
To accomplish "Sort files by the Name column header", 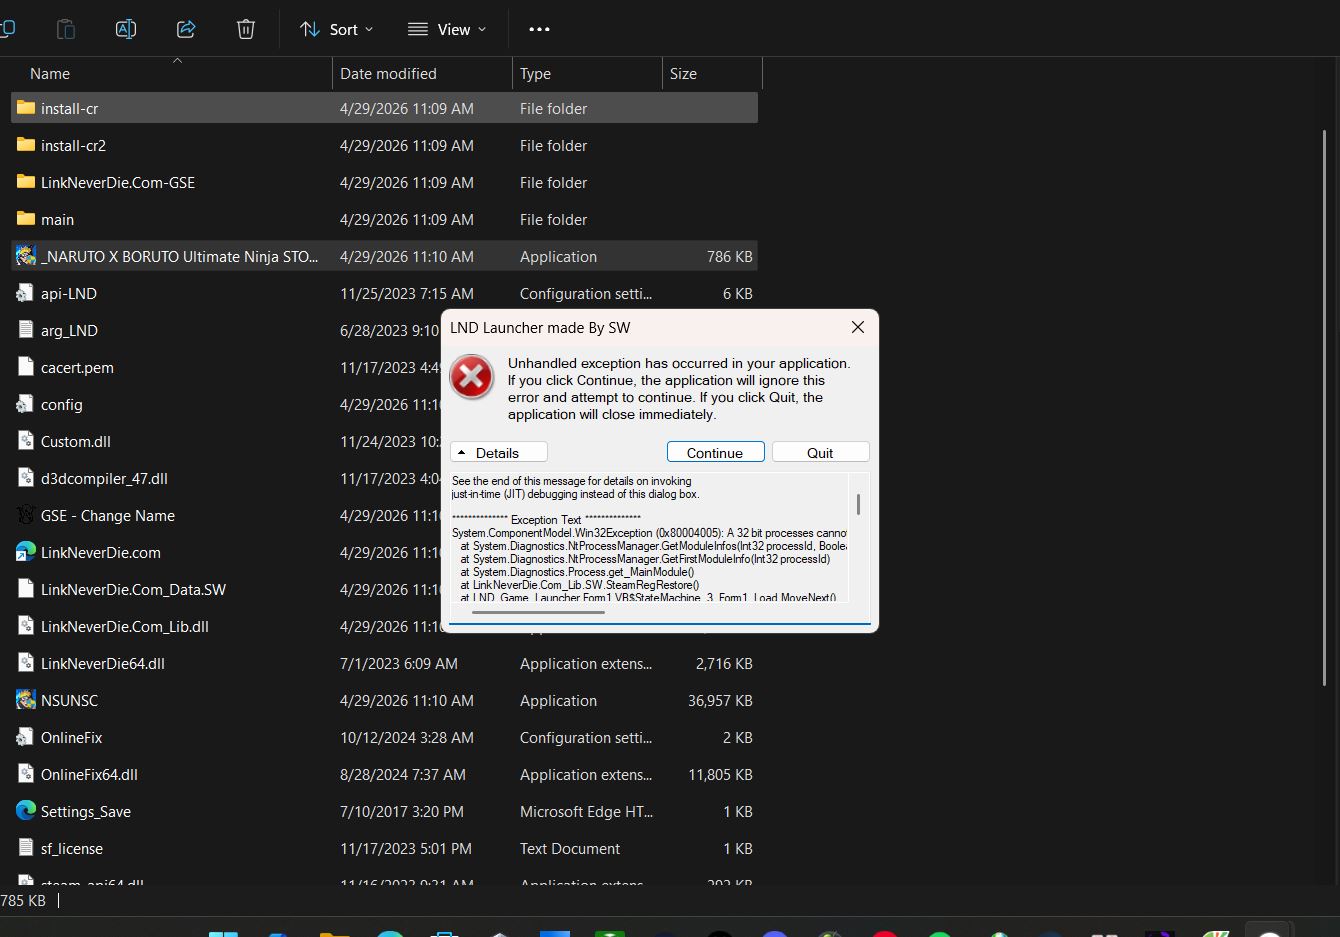I will point(50,73).
